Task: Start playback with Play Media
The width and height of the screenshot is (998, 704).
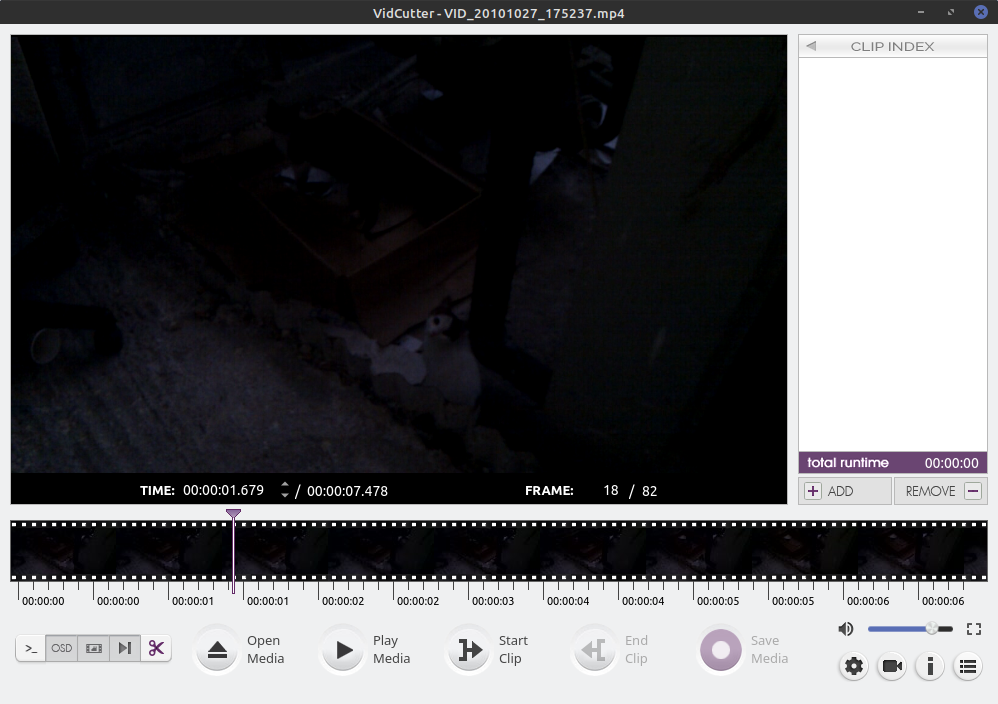Action: (365, 648)
